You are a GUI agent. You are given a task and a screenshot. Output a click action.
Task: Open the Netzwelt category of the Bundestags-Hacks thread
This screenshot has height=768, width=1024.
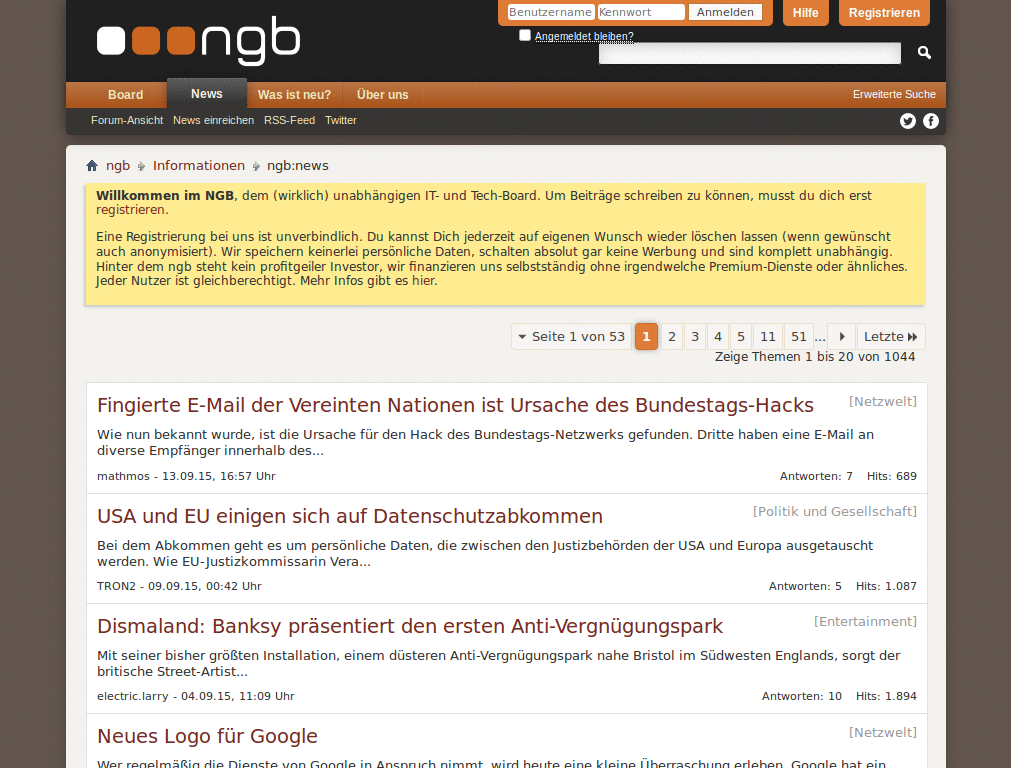coord(882,400)
